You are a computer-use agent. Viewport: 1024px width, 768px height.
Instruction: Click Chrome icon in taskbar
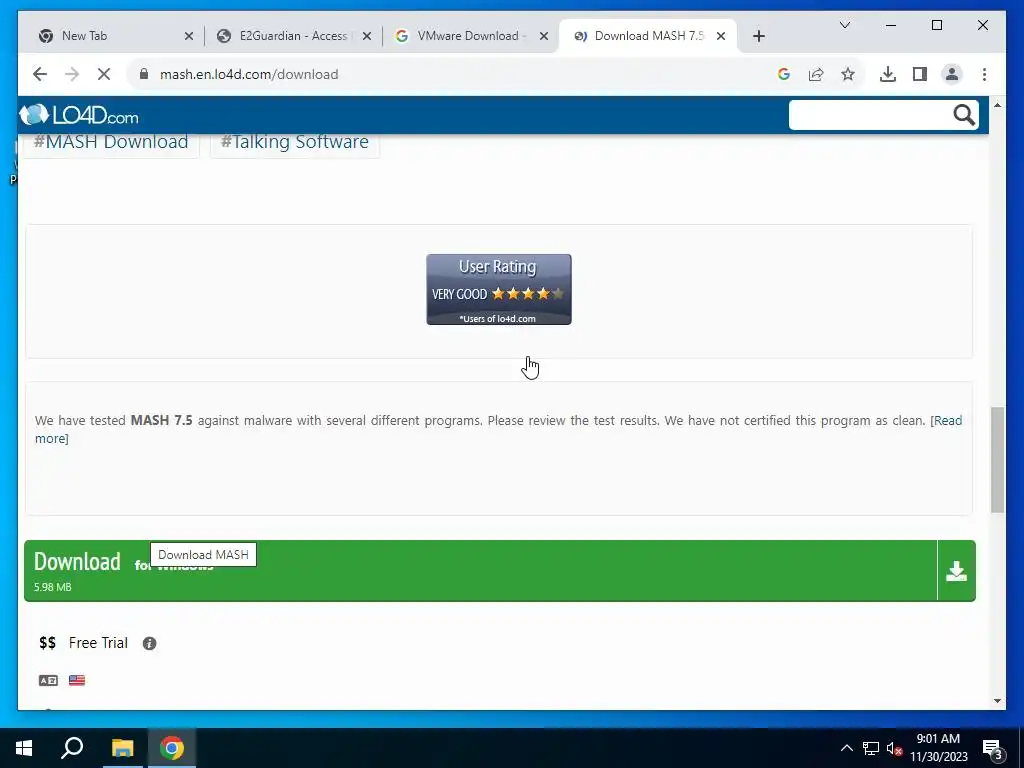[172, 748]
